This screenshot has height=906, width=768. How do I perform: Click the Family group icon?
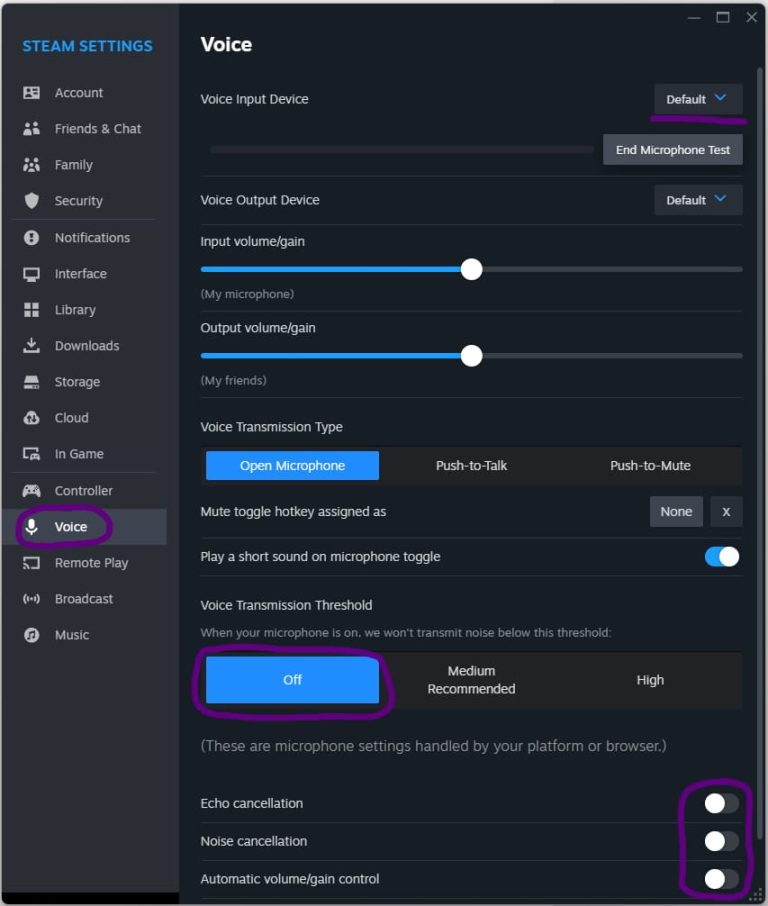31,165
